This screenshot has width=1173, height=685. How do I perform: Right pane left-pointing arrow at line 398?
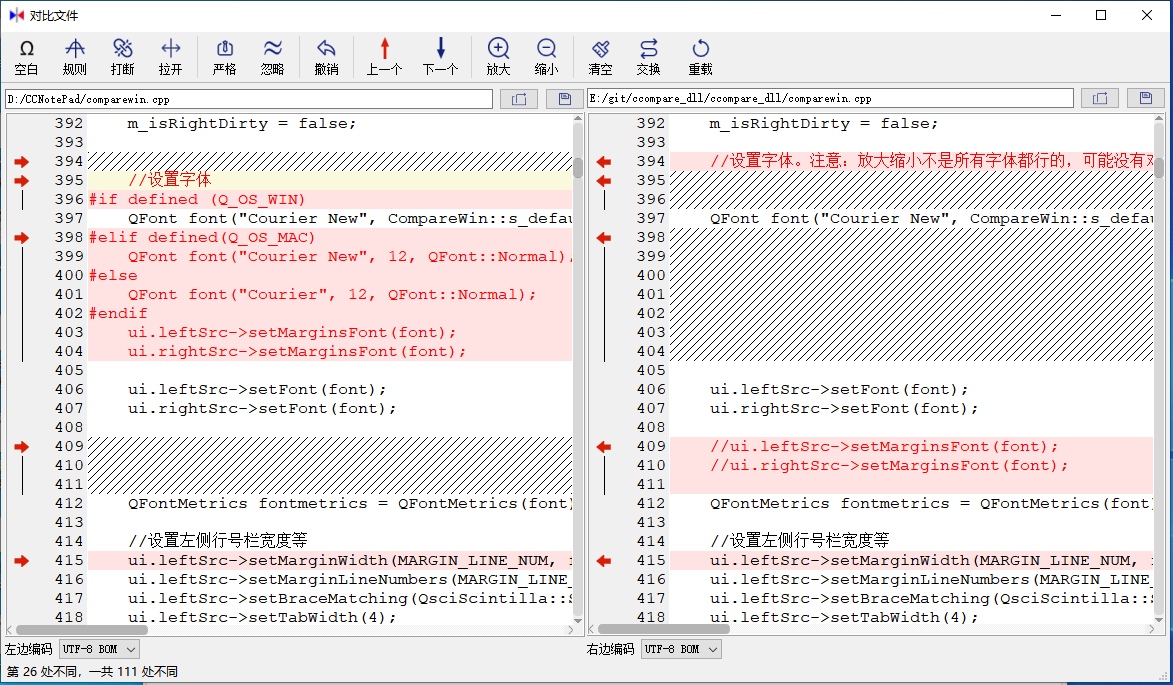tap(604, 238)
